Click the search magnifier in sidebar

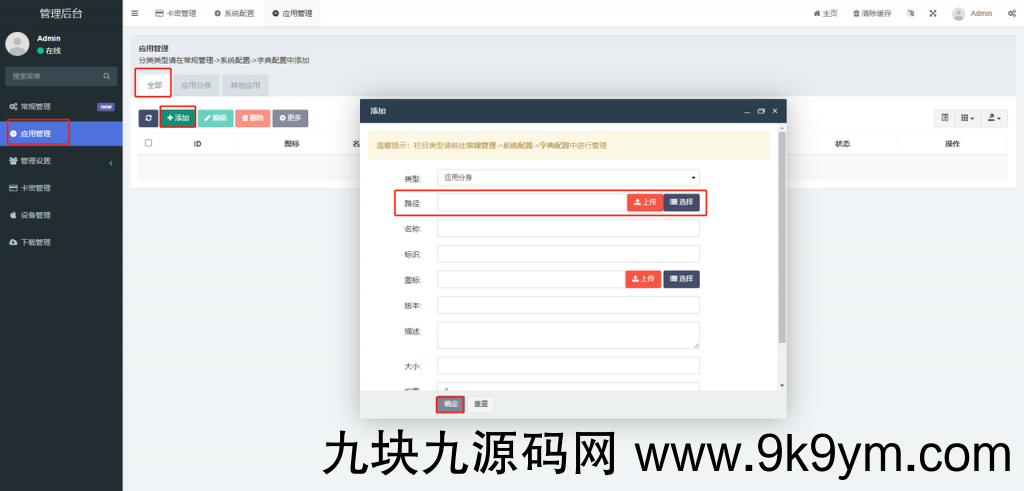coord(106,76)
